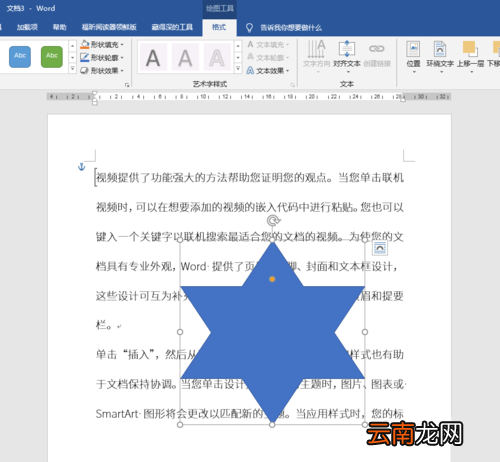Open the 藏得深的工具 tab
The width and height of the screenshot is (500, 462).
point(172,27)
